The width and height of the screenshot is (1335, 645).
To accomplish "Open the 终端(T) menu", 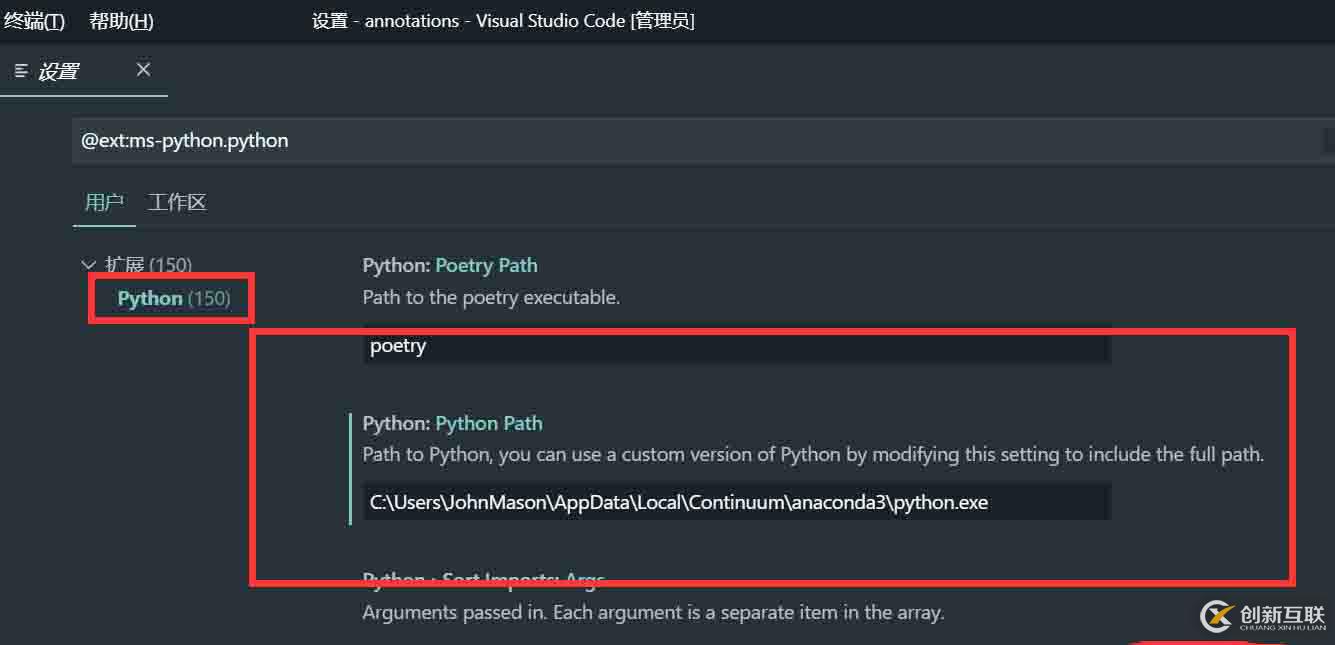I will [33, 20].
